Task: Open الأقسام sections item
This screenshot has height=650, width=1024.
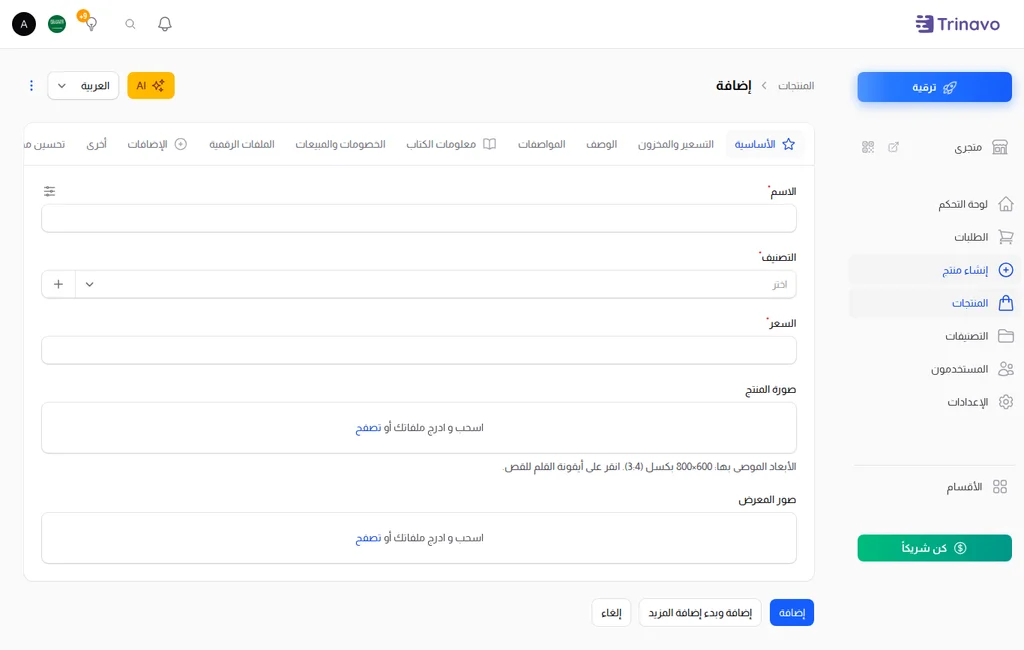Action: (x=964, y=487)
